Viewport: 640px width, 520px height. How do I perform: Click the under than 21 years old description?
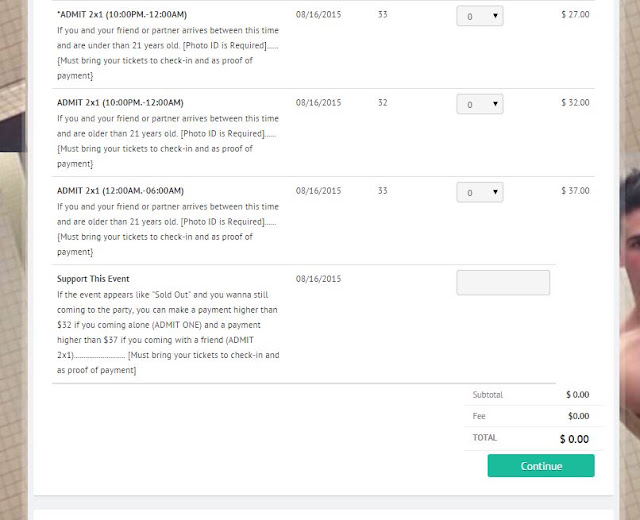coord(168,53)
